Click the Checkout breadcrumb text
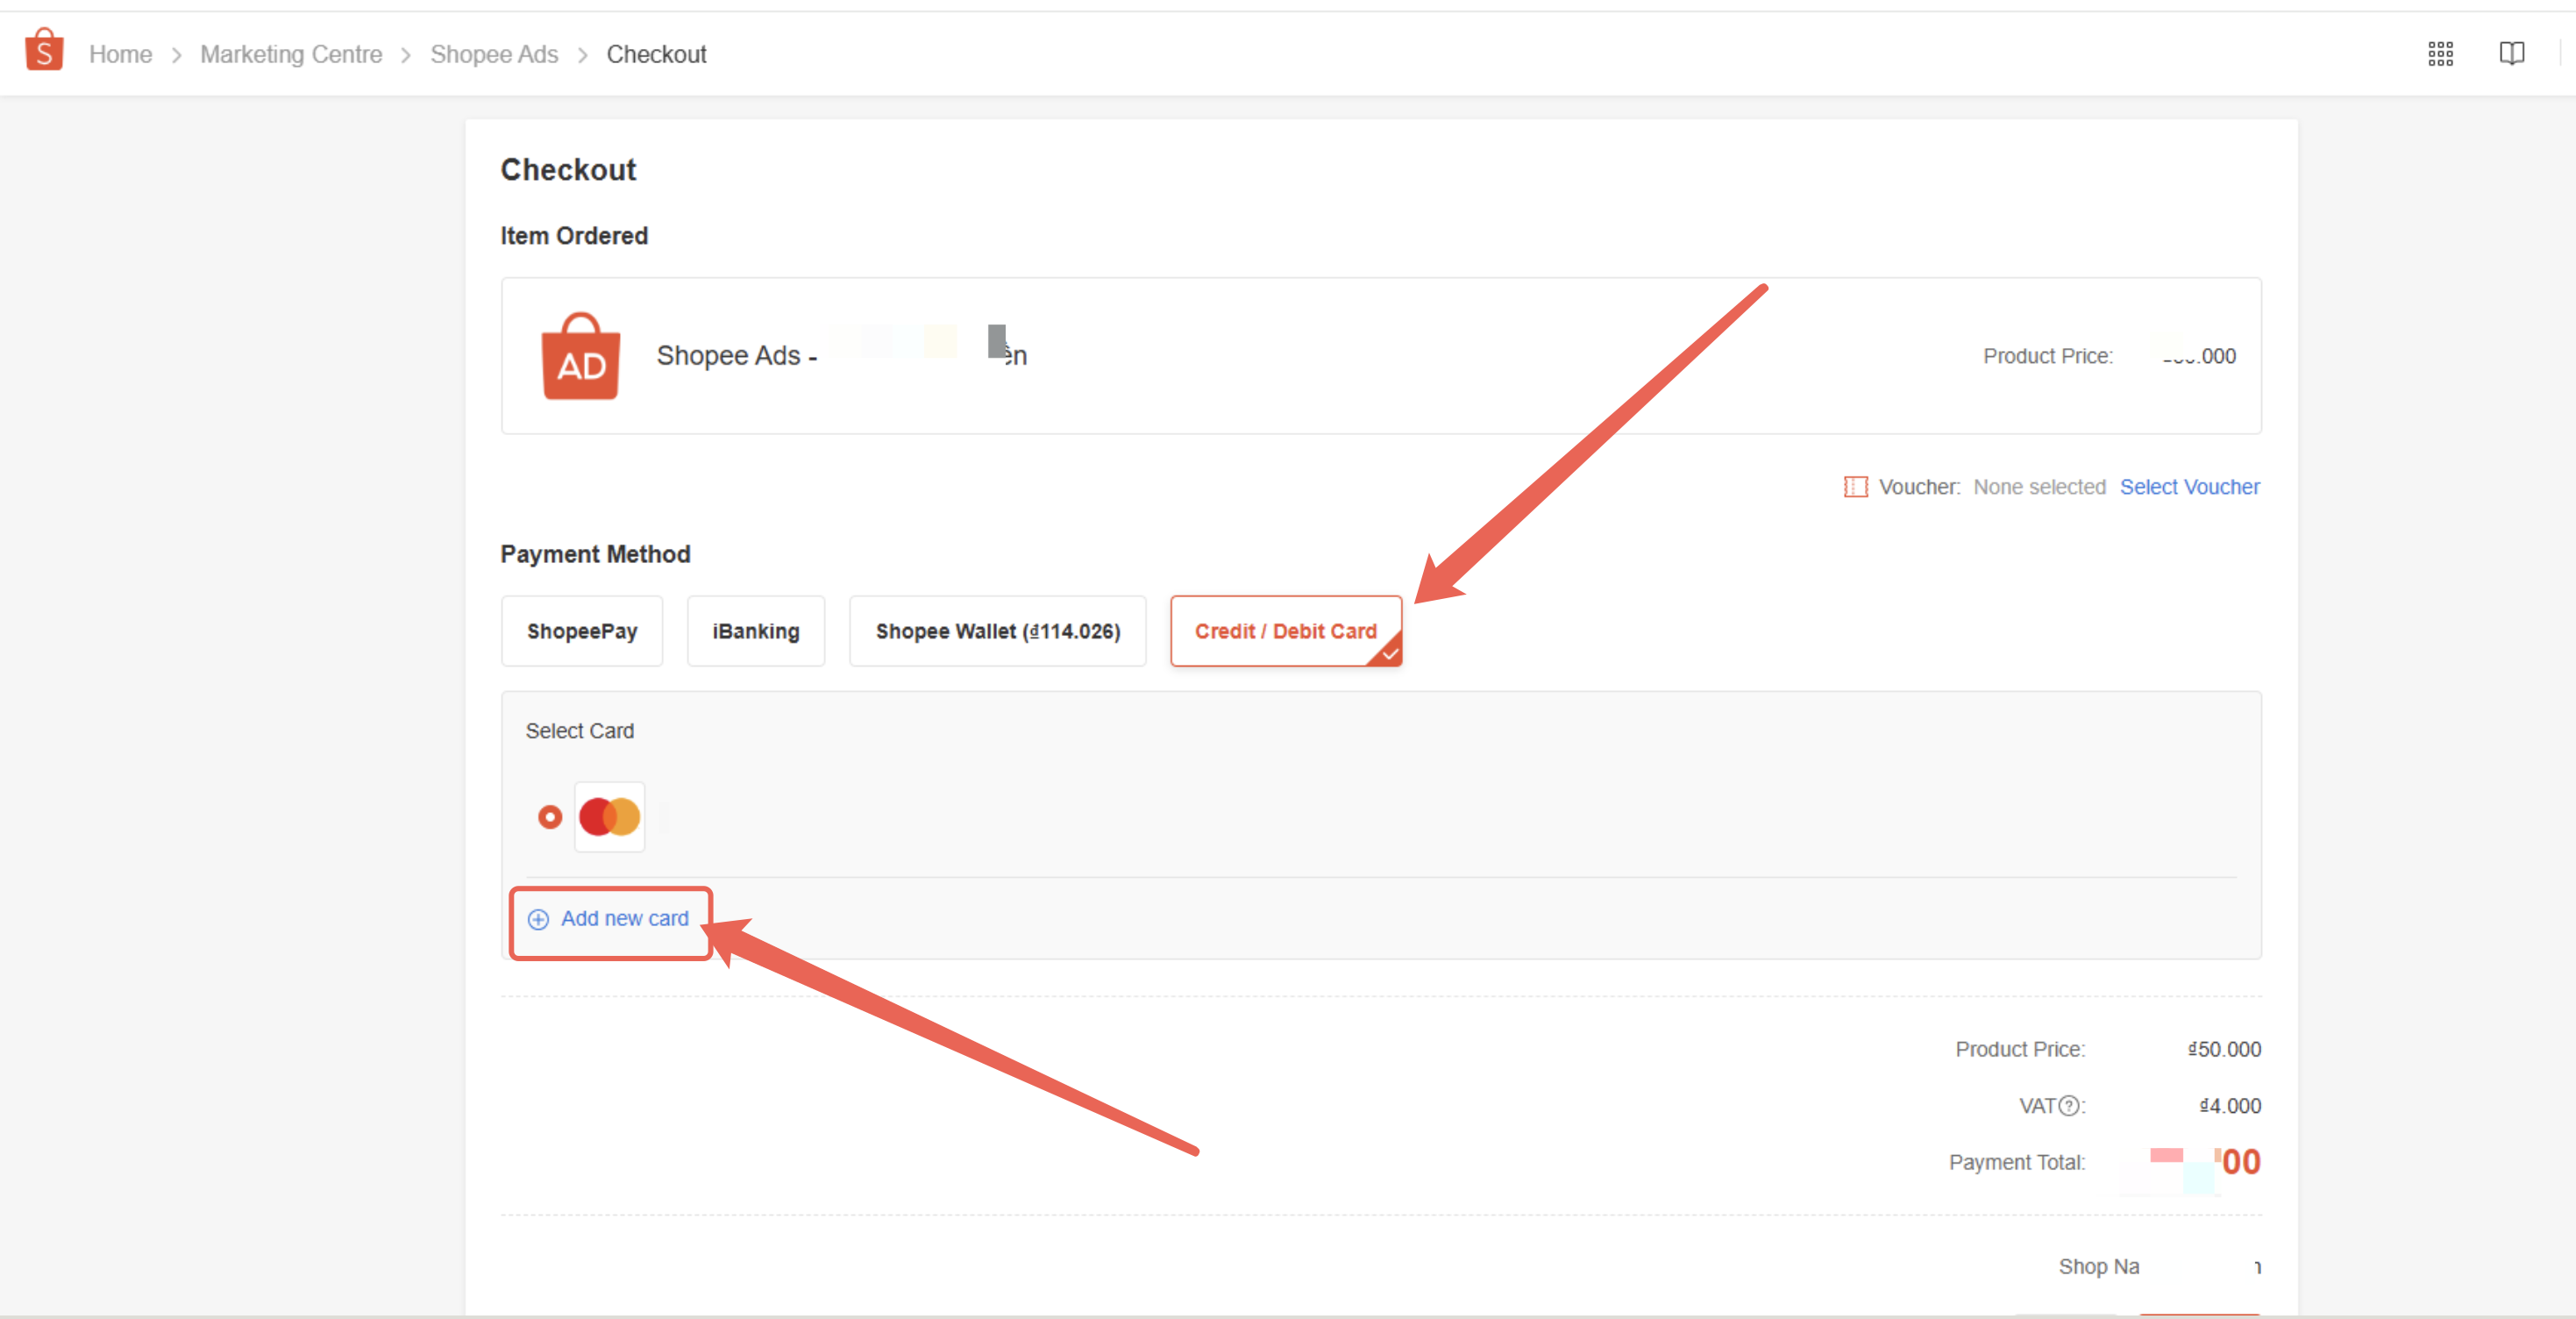Screen dimensions: 2576x1319 point(656,54)
